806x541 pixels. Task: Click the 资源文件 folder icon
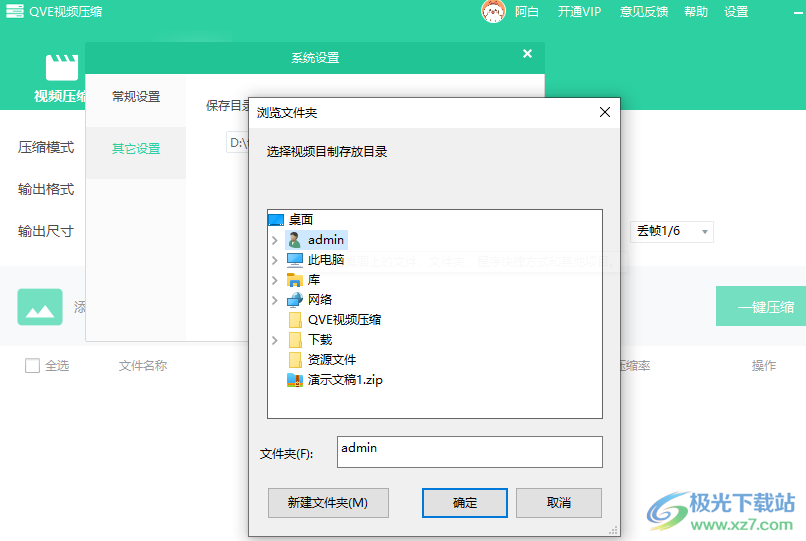(x=295, y=360)
